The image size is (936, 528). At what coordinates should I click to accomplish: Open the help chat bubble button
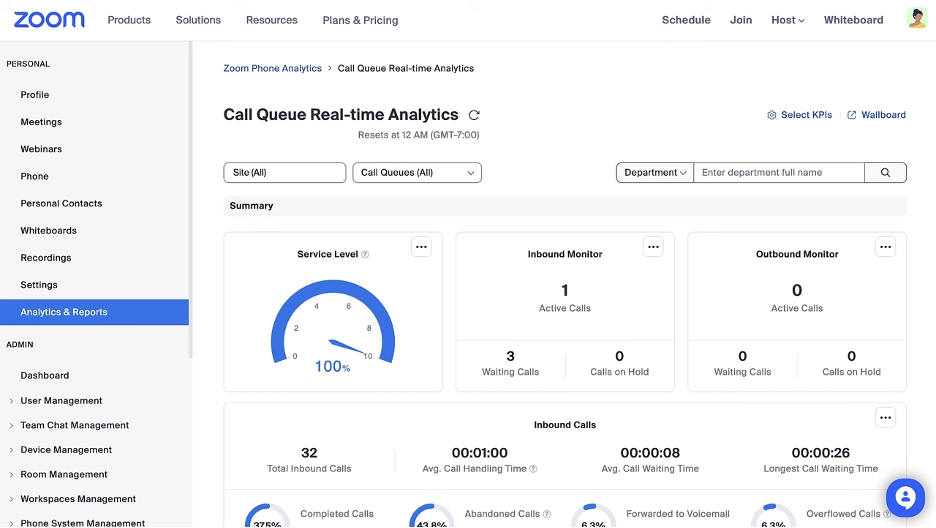pos(905,497)
